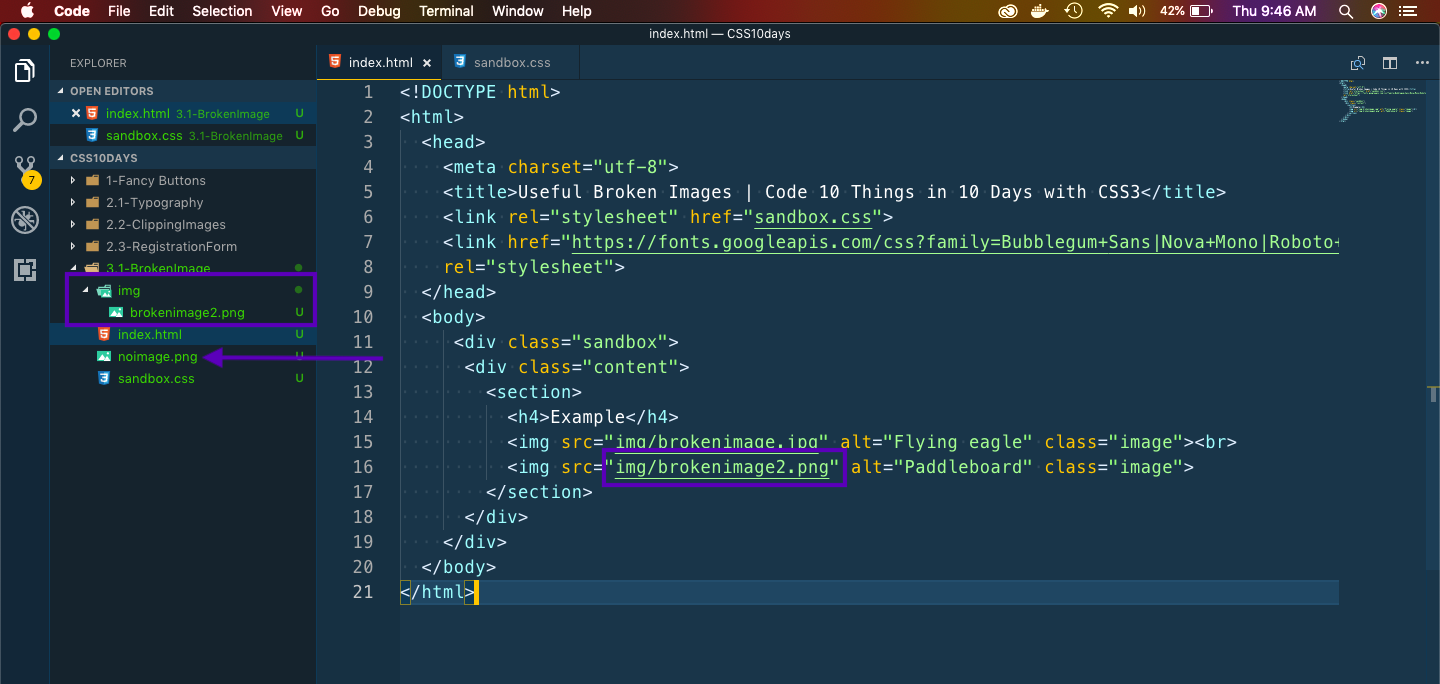1440x684 pixels.
Task: Split the editor to the right
Action: click(1390, 63)
